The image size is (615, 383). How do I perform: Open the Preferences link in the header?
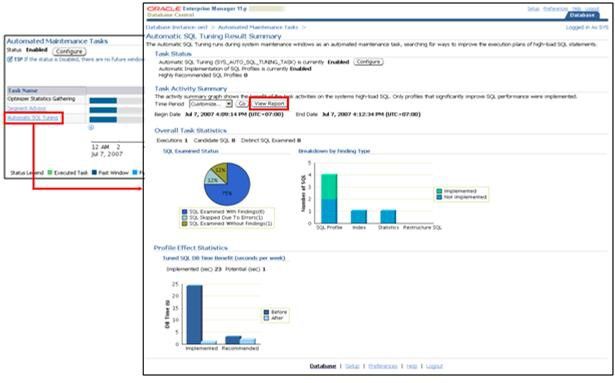coord(555,9)
